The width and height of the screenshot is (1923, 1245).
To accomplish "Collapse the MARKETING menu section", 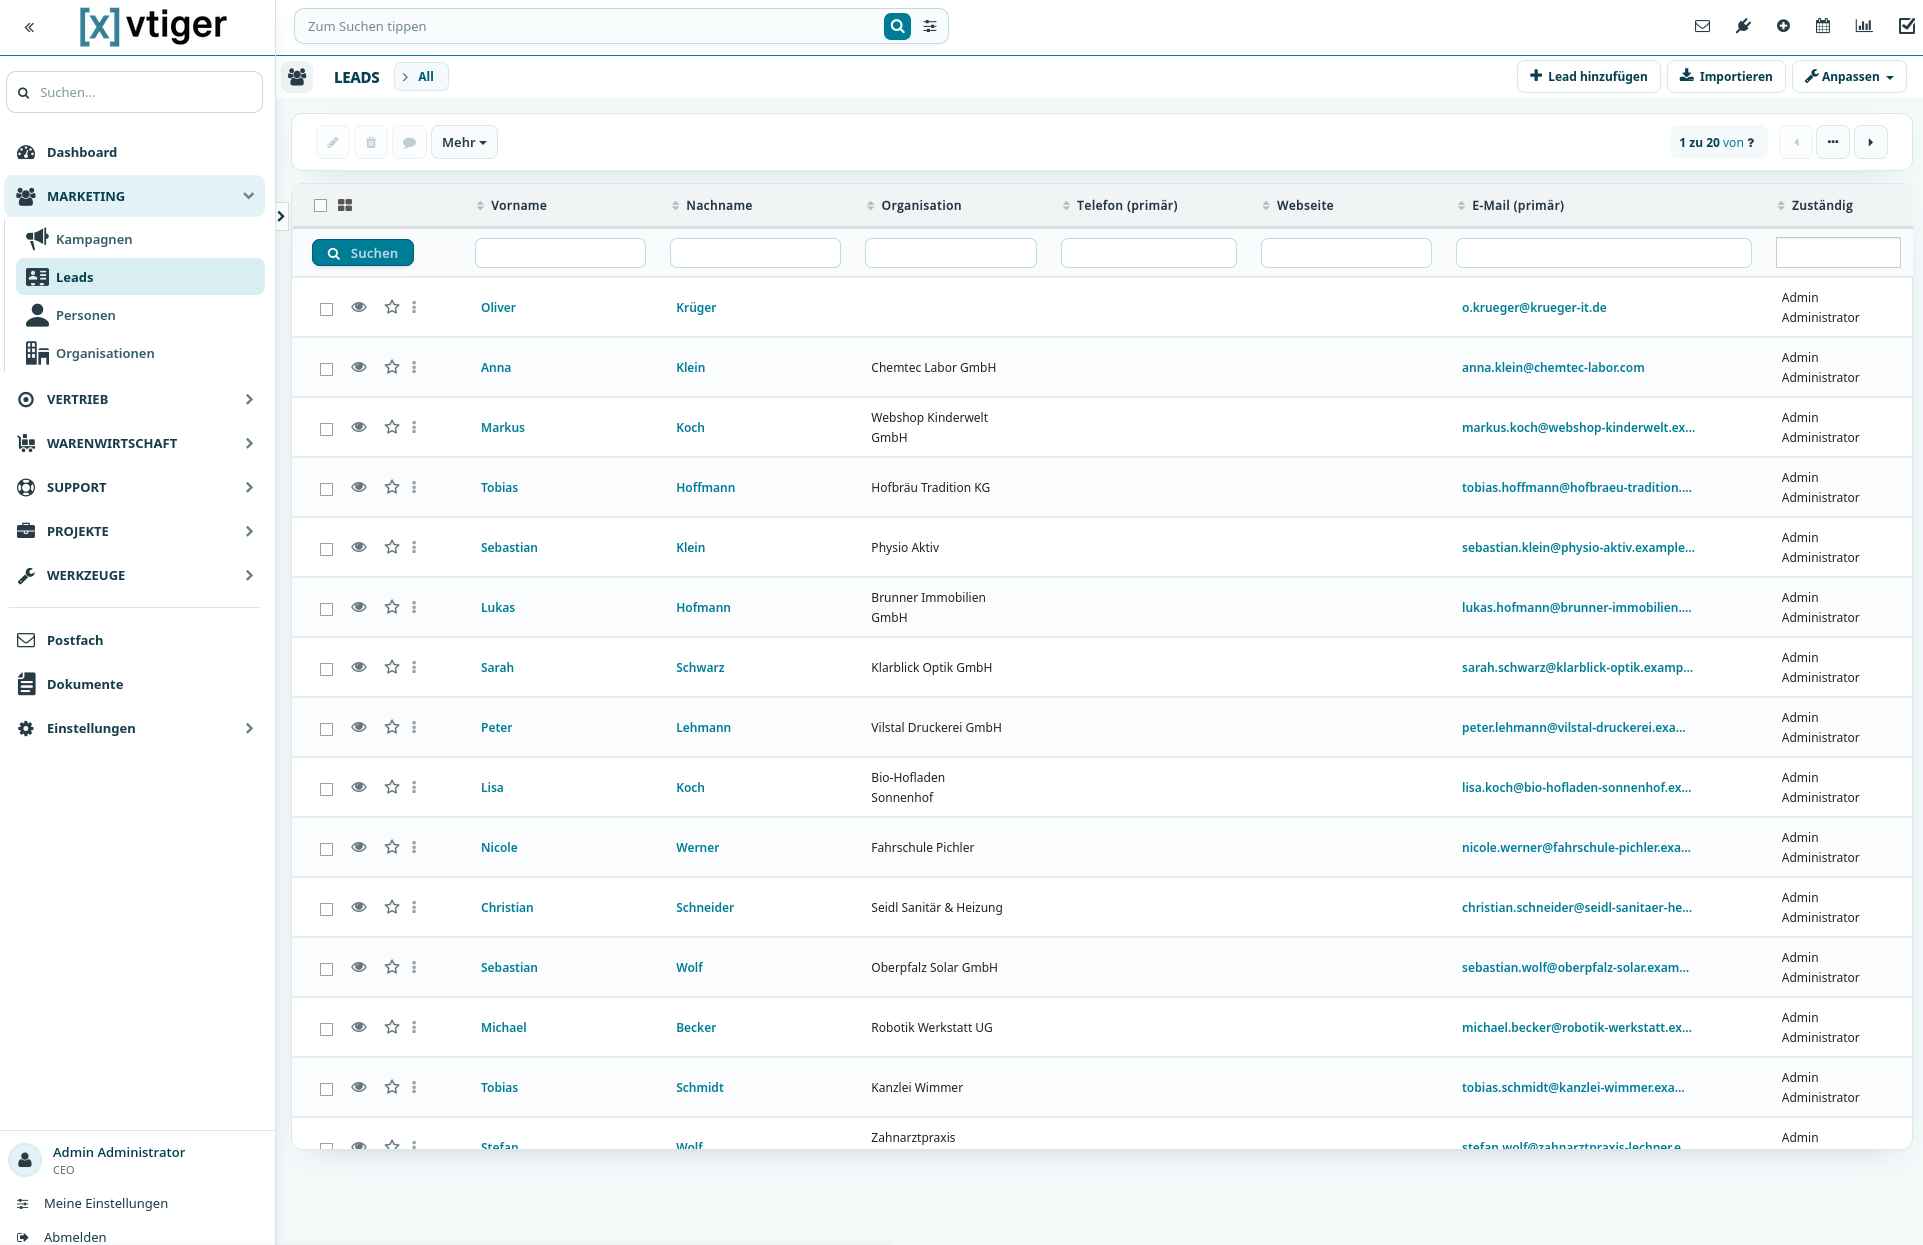I will [x=135, y=196].
